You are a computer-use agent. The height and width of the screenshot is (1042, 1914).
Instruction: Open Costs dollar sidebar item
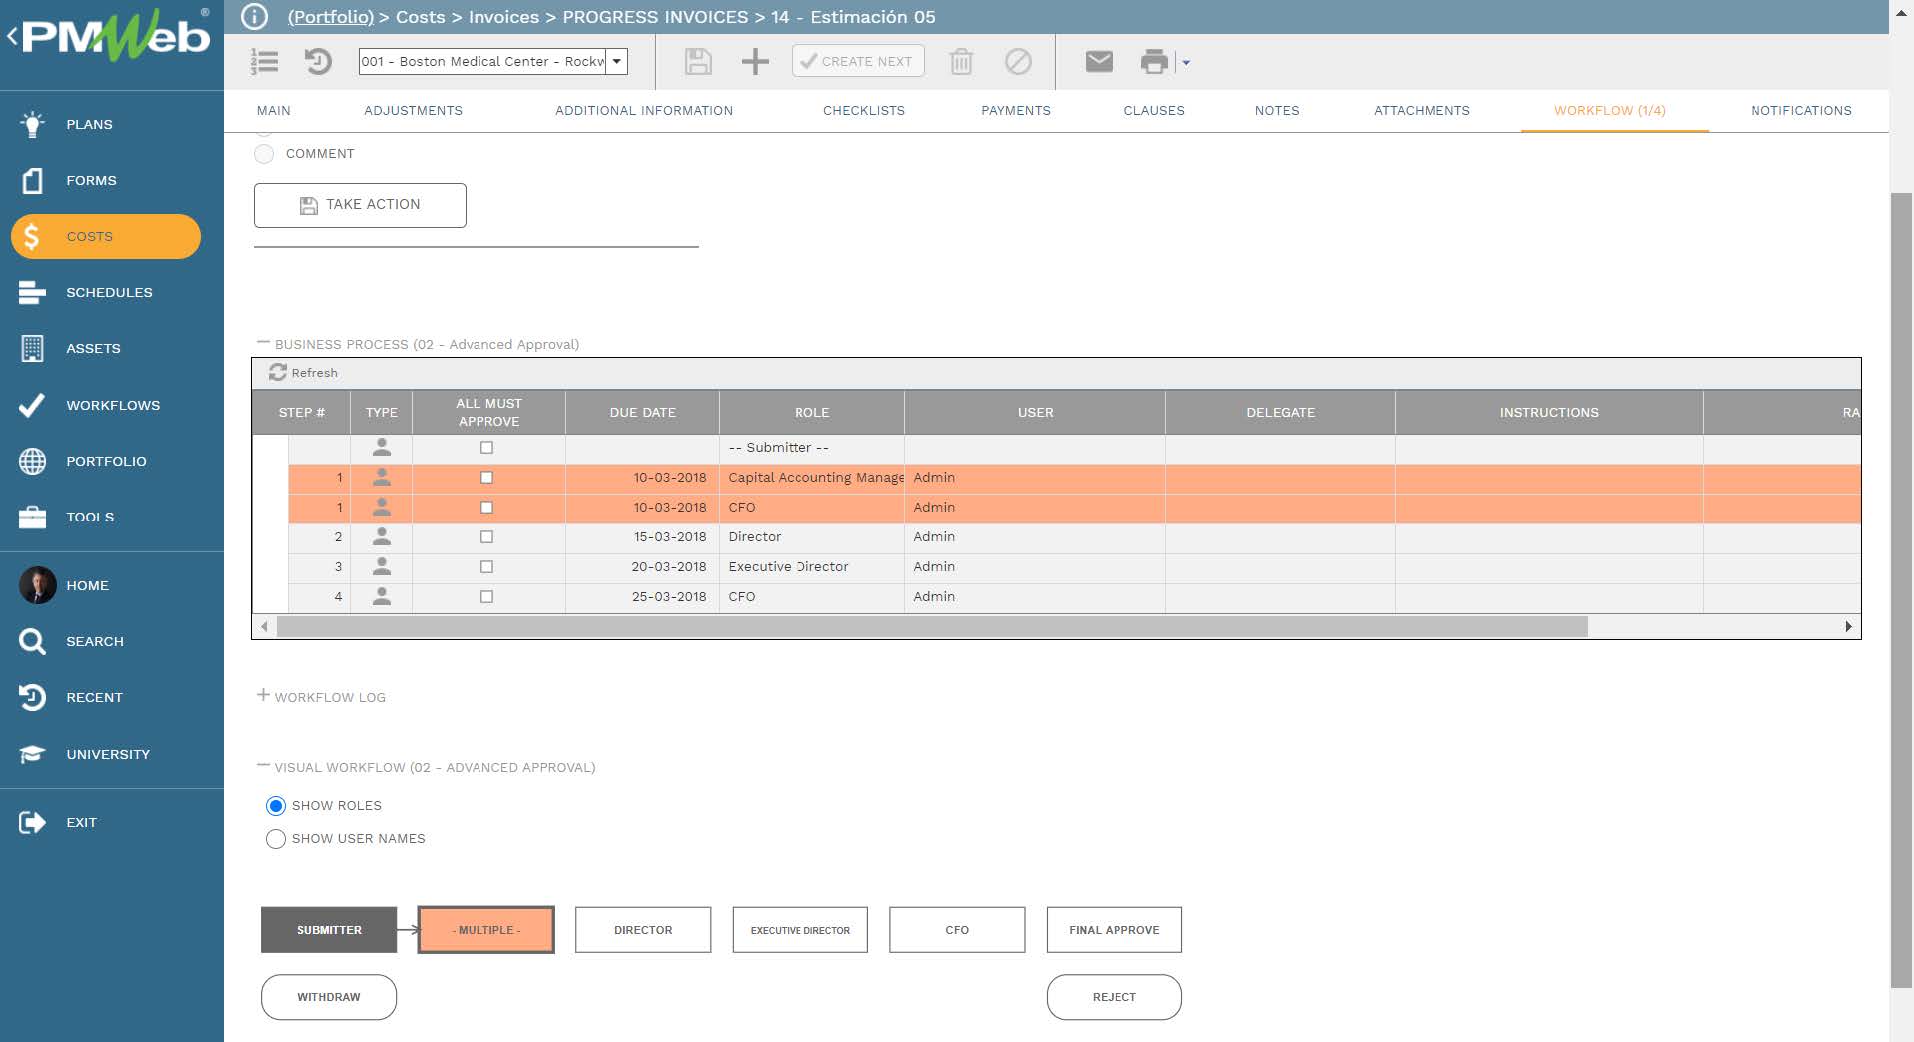(106, 236)
